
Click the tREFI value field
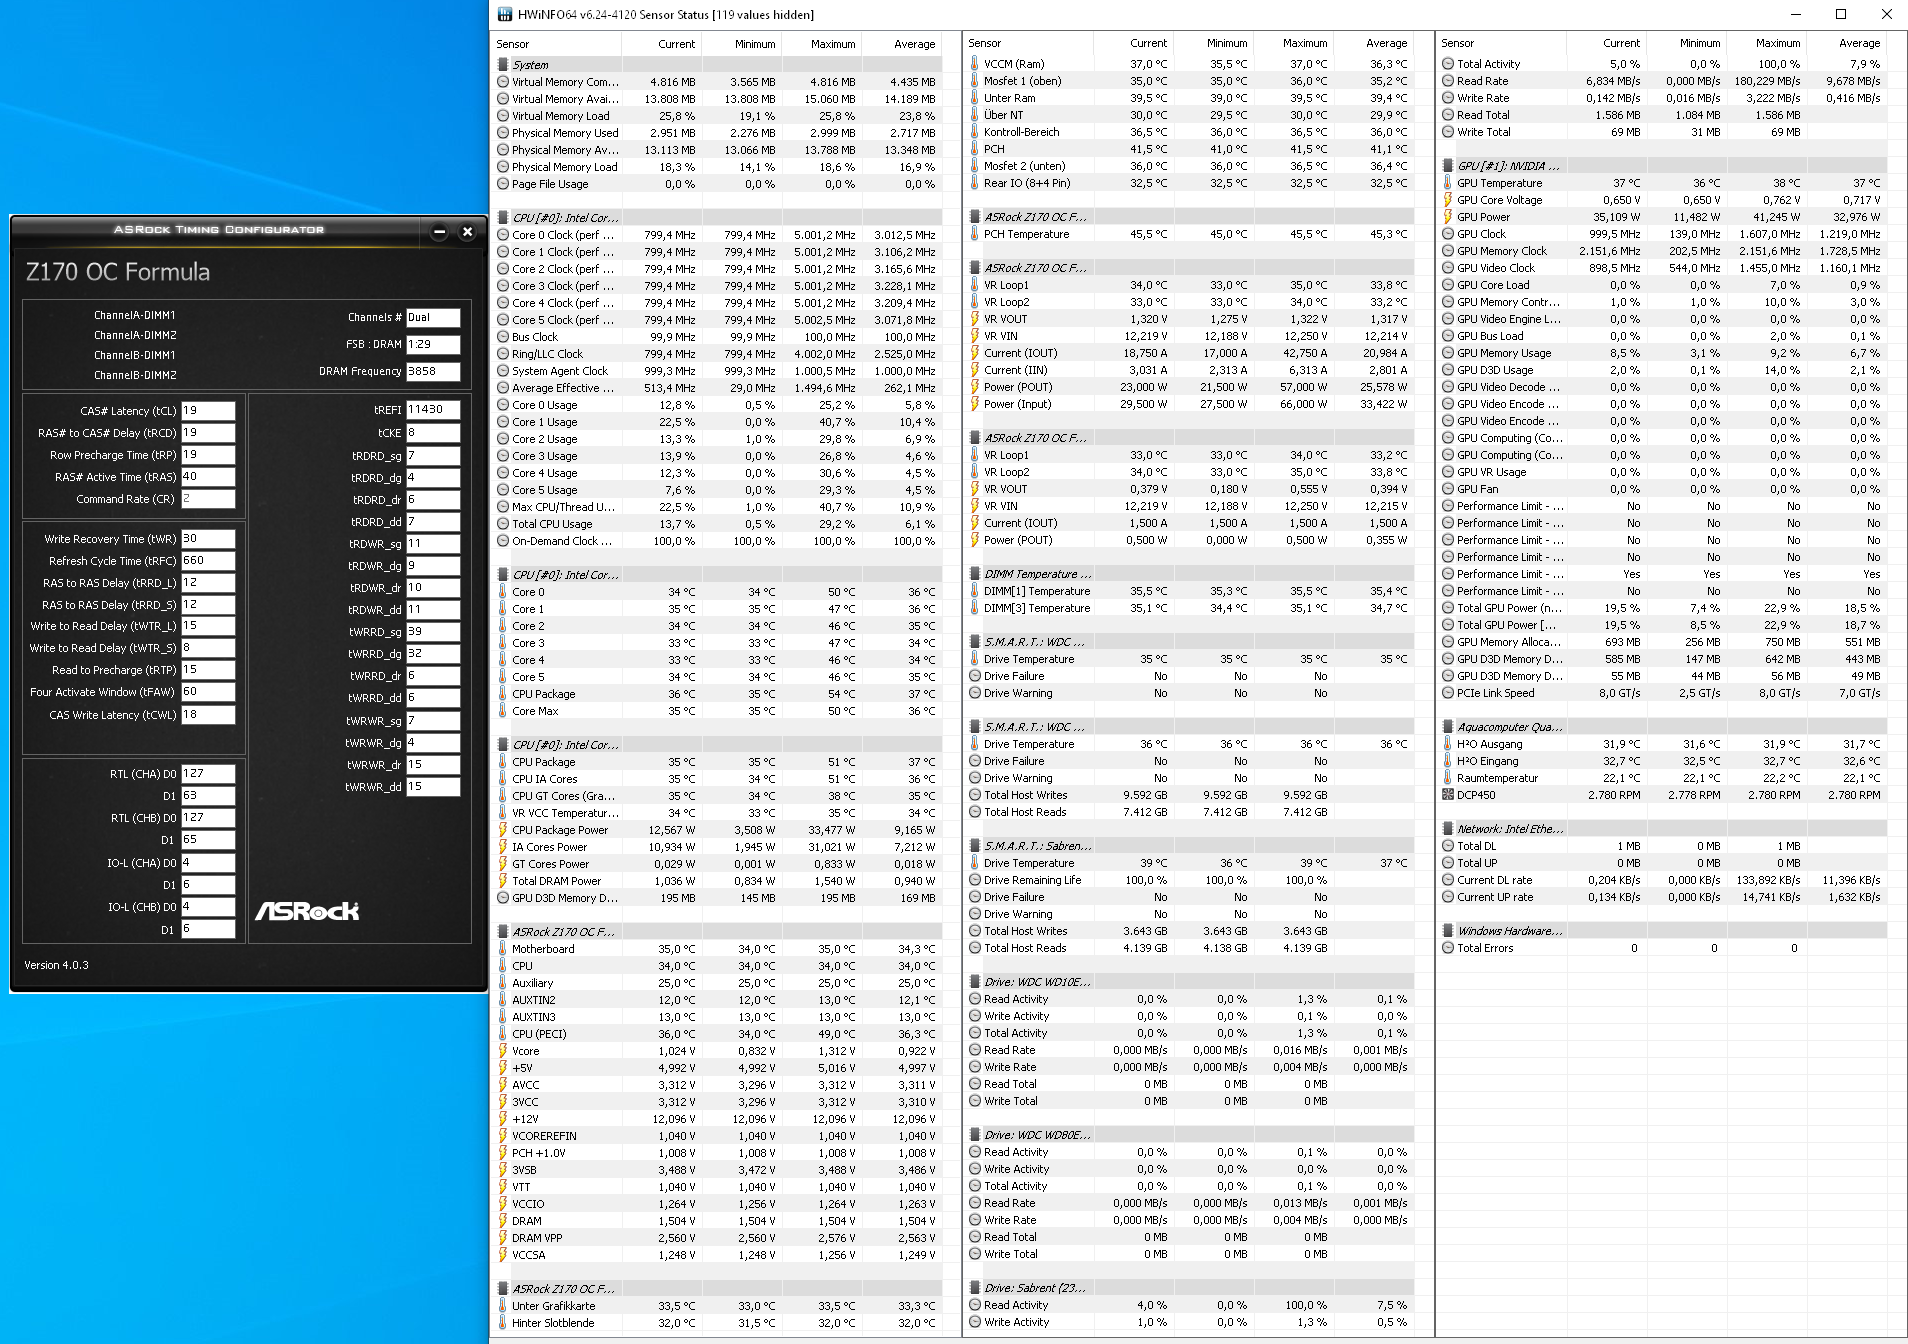tap(433, 410)
